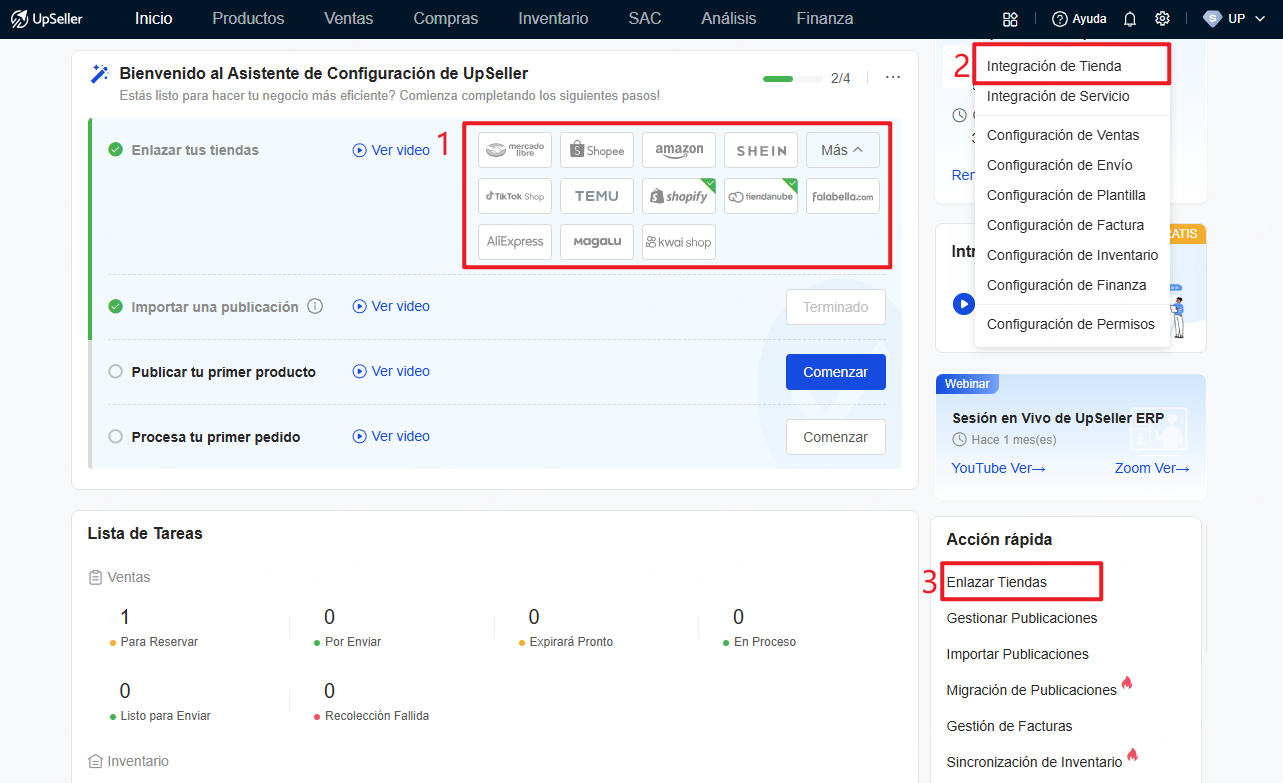The width and height of the screenshot is (1283, 783).
Task: Open the notifications bell
Action: [1130, 19]
